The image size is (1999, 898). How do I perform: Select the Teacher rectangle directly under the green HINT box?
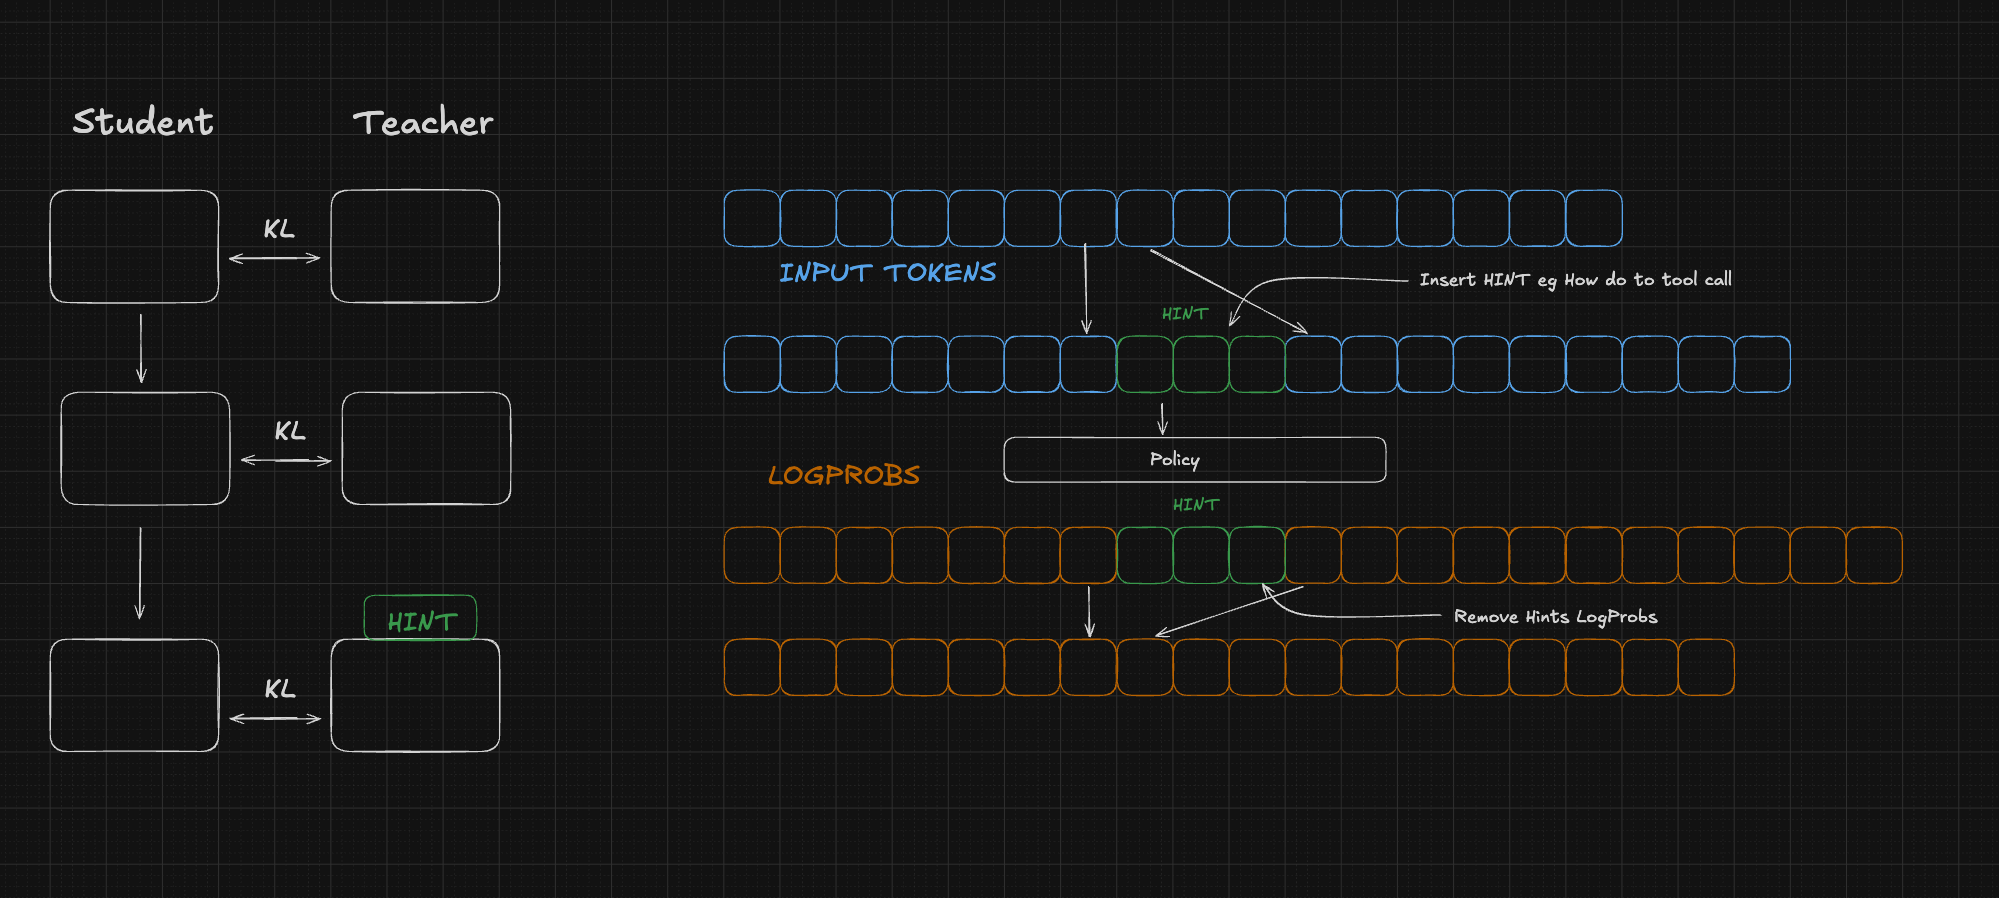415,695
